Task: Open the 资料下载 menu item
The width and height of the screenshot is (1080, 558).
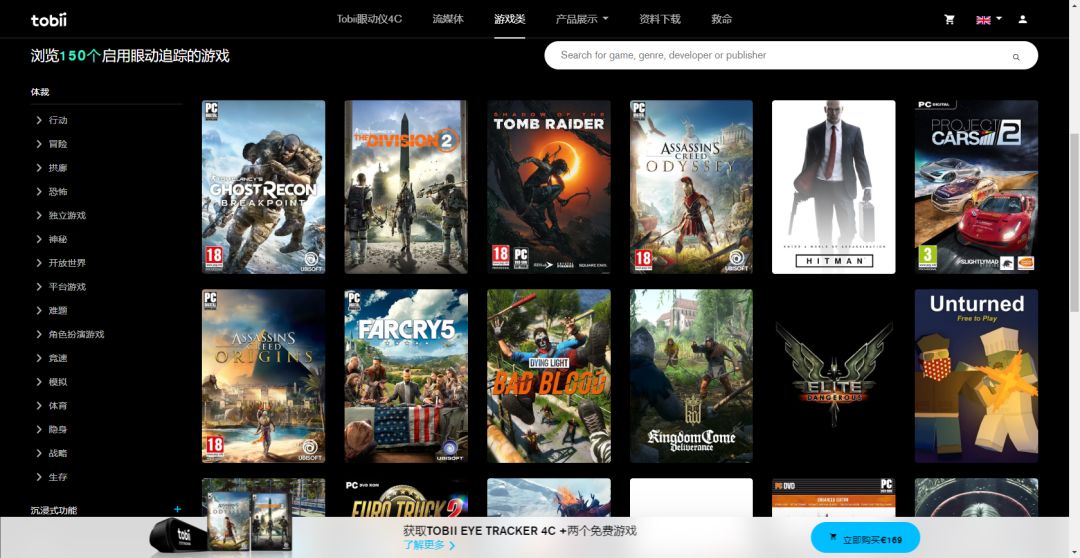Action: (660, 19)
